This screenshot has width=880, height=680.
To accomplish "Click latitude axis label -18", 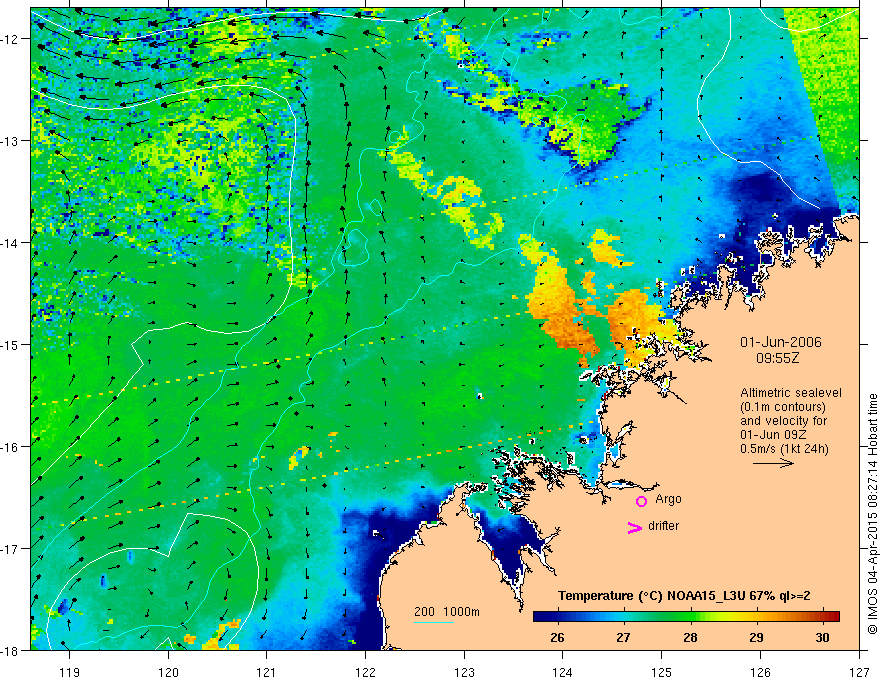I will click(x=11, y=650).
